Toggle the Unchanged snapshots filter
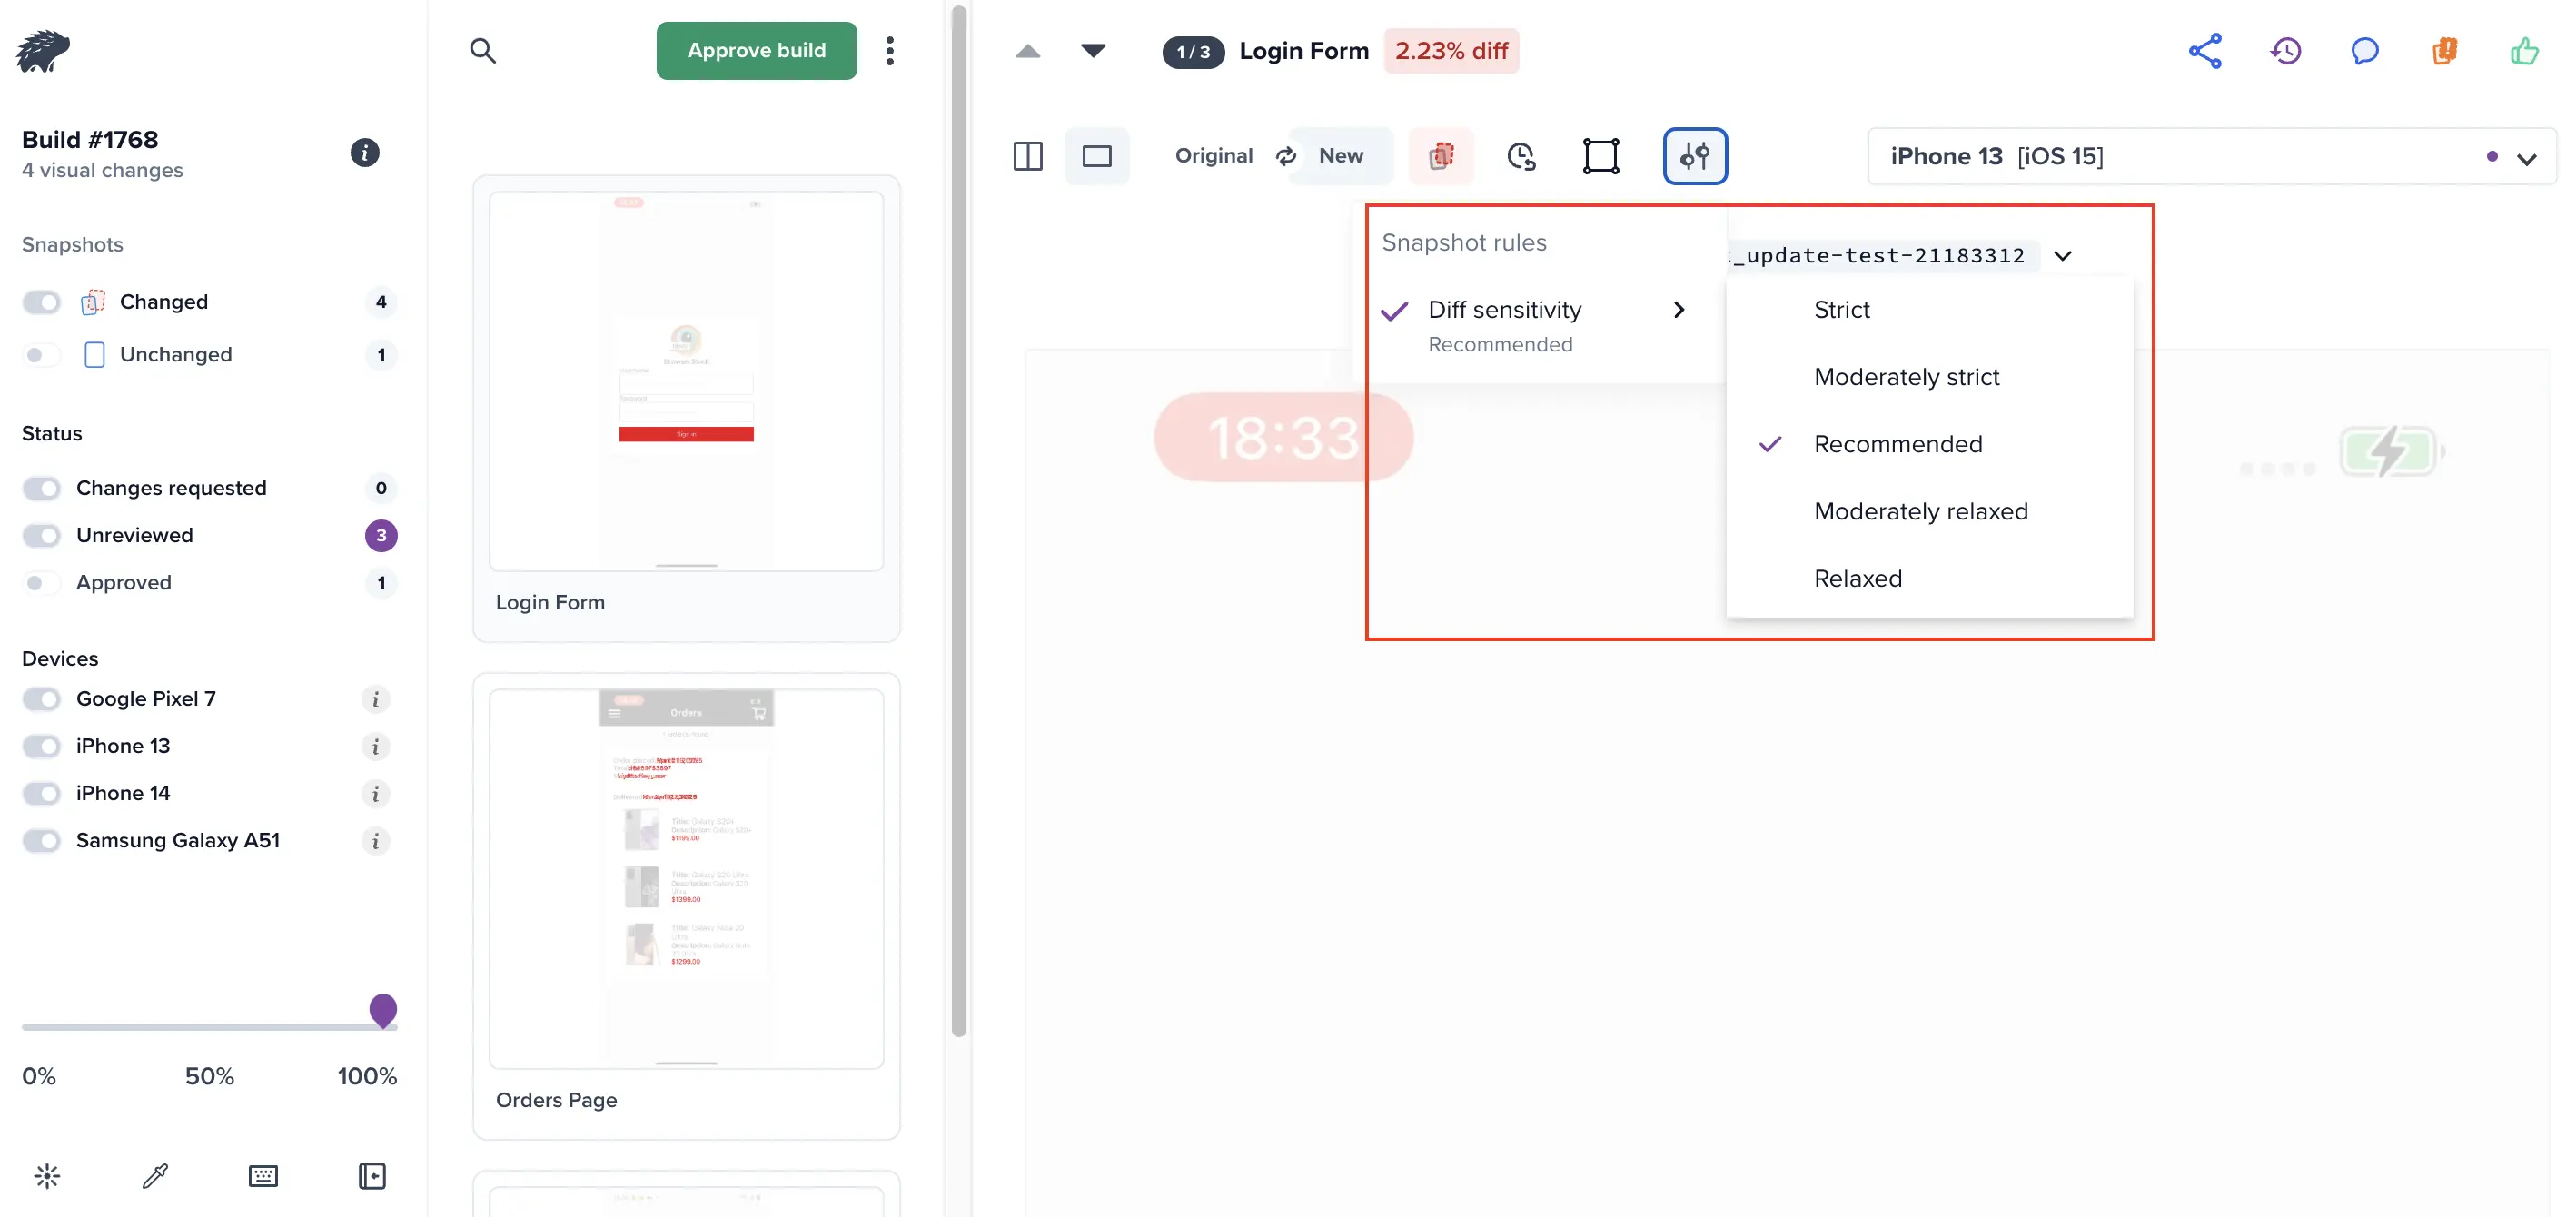This screenshot has width=2576, height=1217. click(42, 355)
